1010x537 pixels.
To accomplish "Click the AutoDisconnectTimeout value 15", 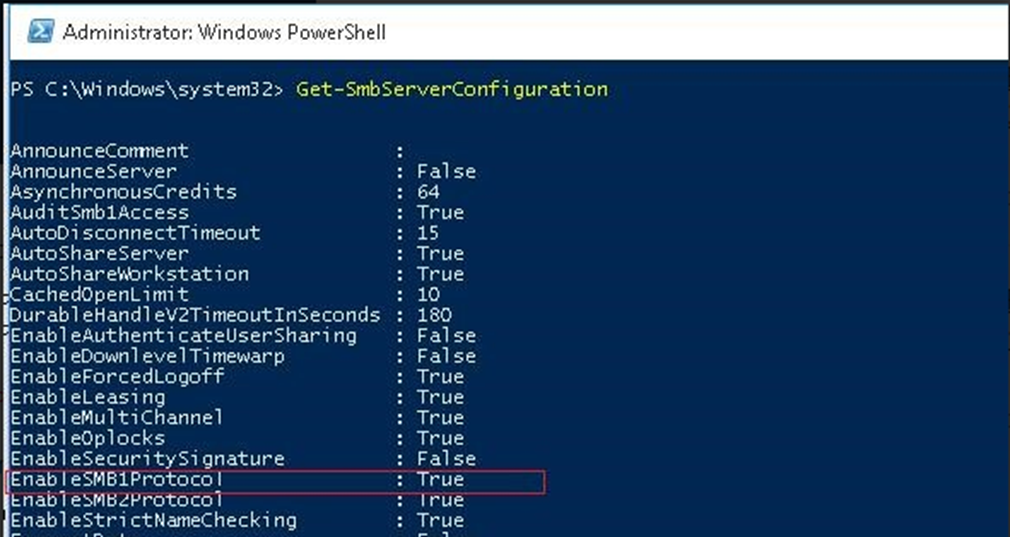I will tap(428, 232).
